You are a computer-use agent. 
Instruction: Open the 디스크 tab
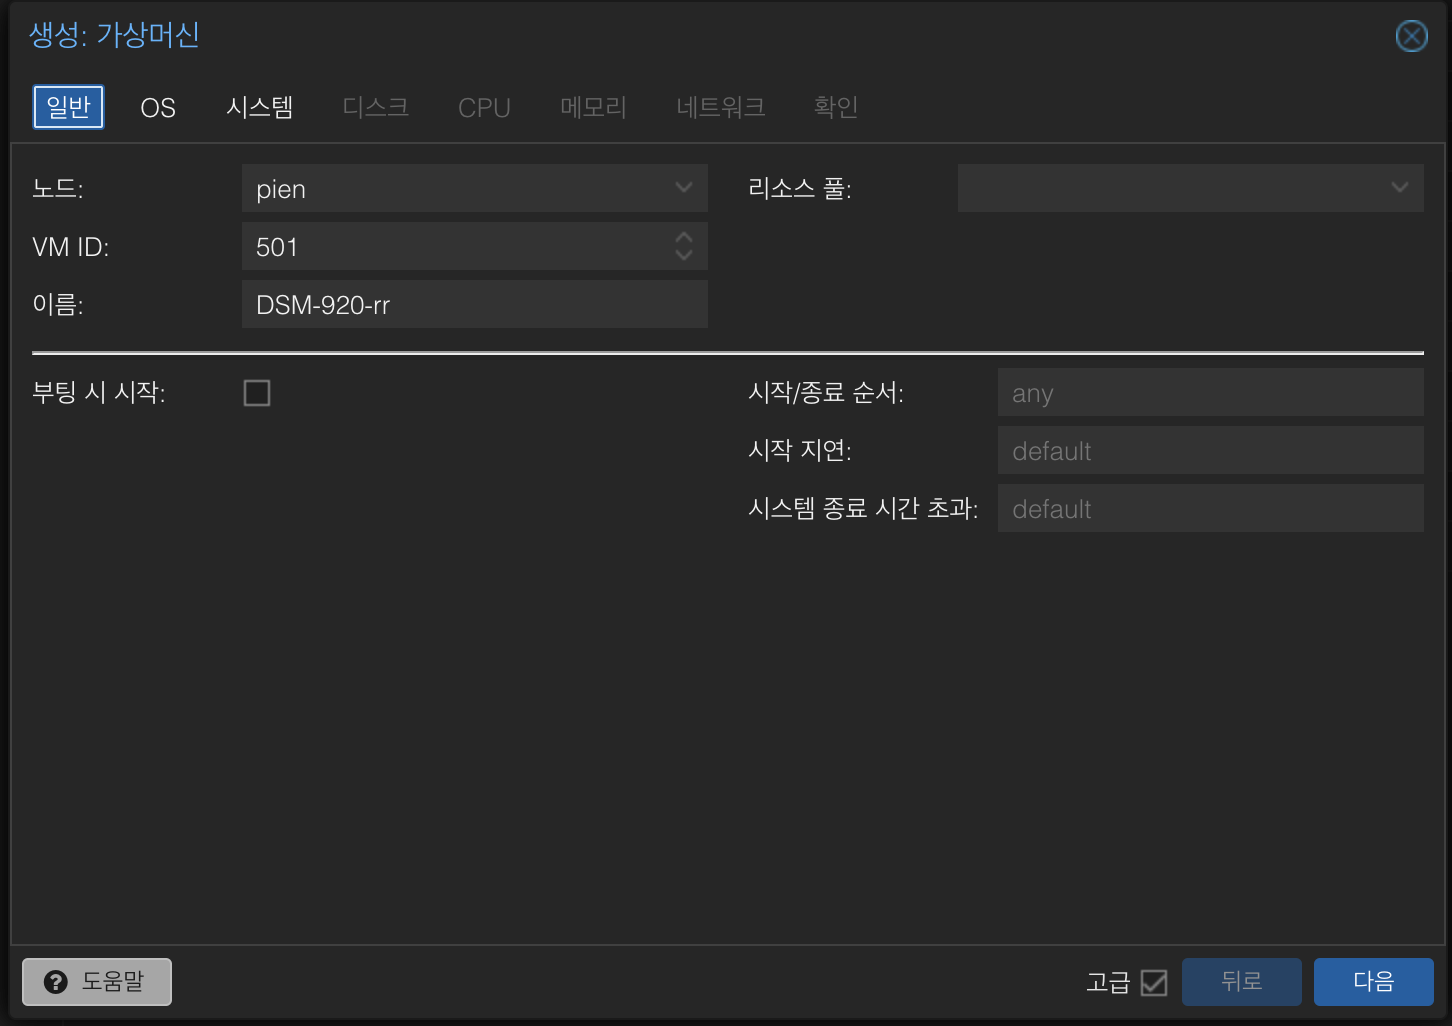[376, 107]
